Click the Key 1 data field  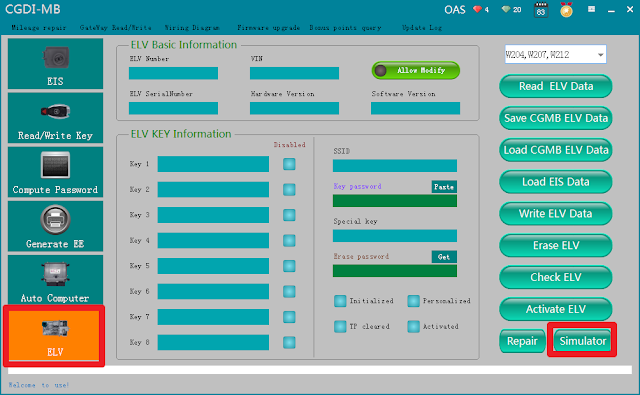coord(213,164)
